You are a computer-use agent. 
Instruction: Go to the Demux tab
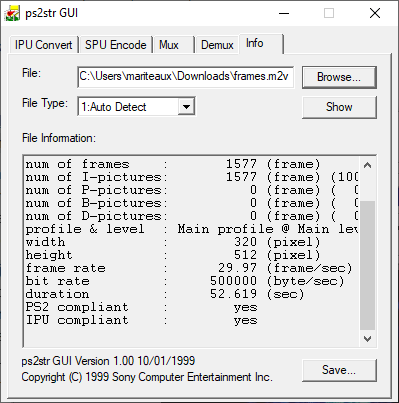(217, 45)
